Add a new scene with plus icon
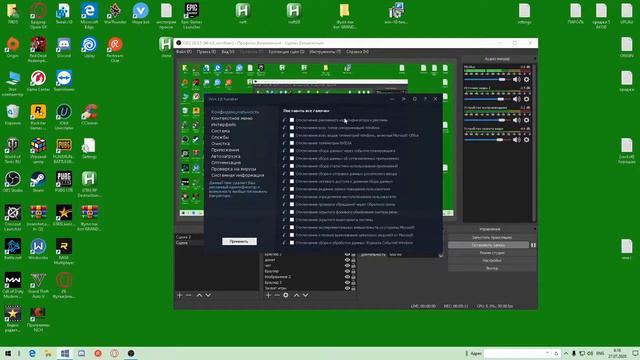This screenshot has height=360, width=640. pos(180,295)
